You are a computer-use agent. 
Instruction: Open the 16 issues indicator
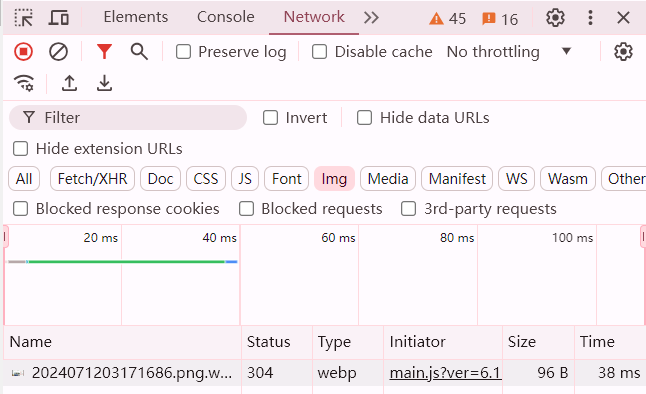point(500,19)
